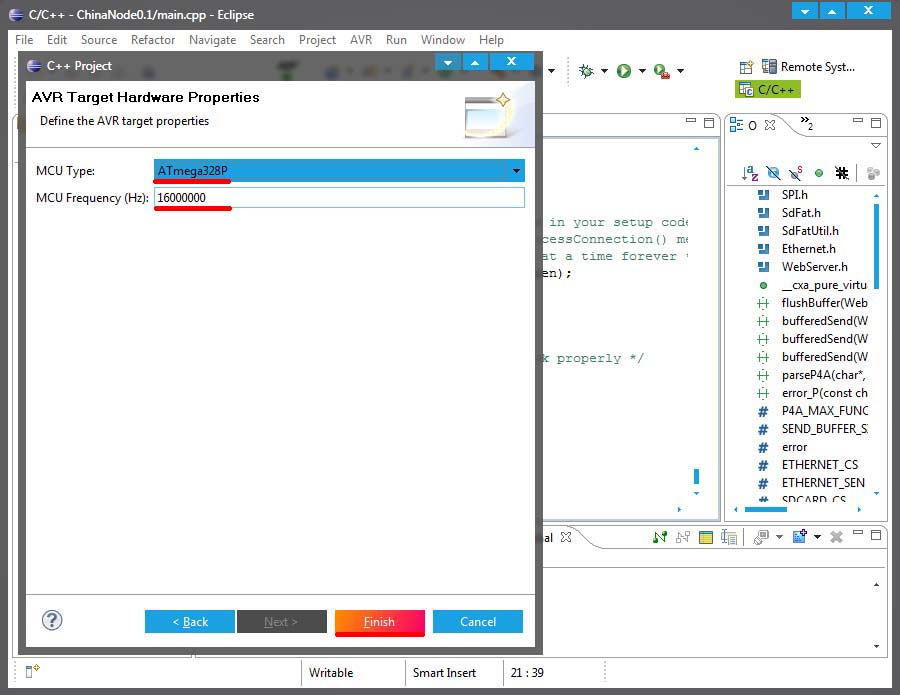900x695 pixels.
Task: Click the disconnect icon in Terminal view
Action: point(683,537)
